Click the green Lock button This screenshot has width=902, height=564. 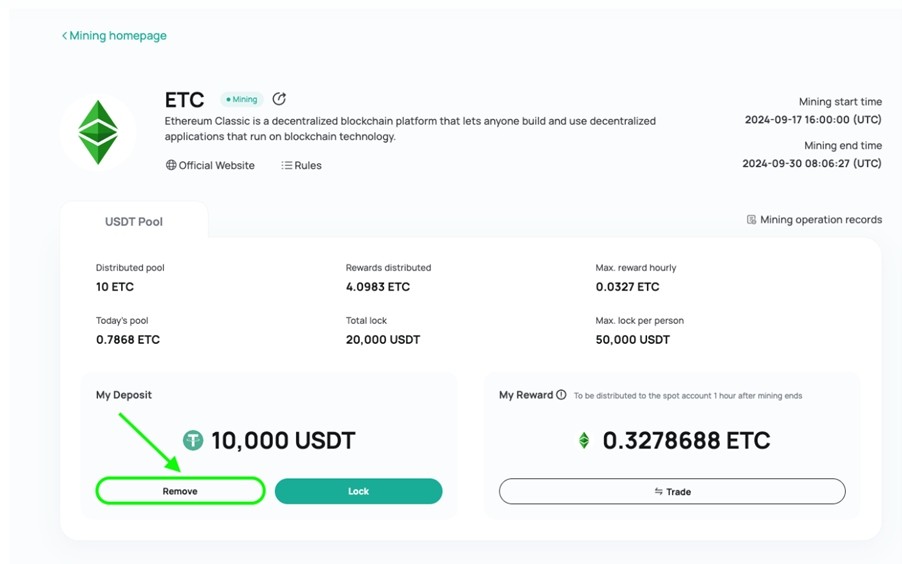click(358, 491)
